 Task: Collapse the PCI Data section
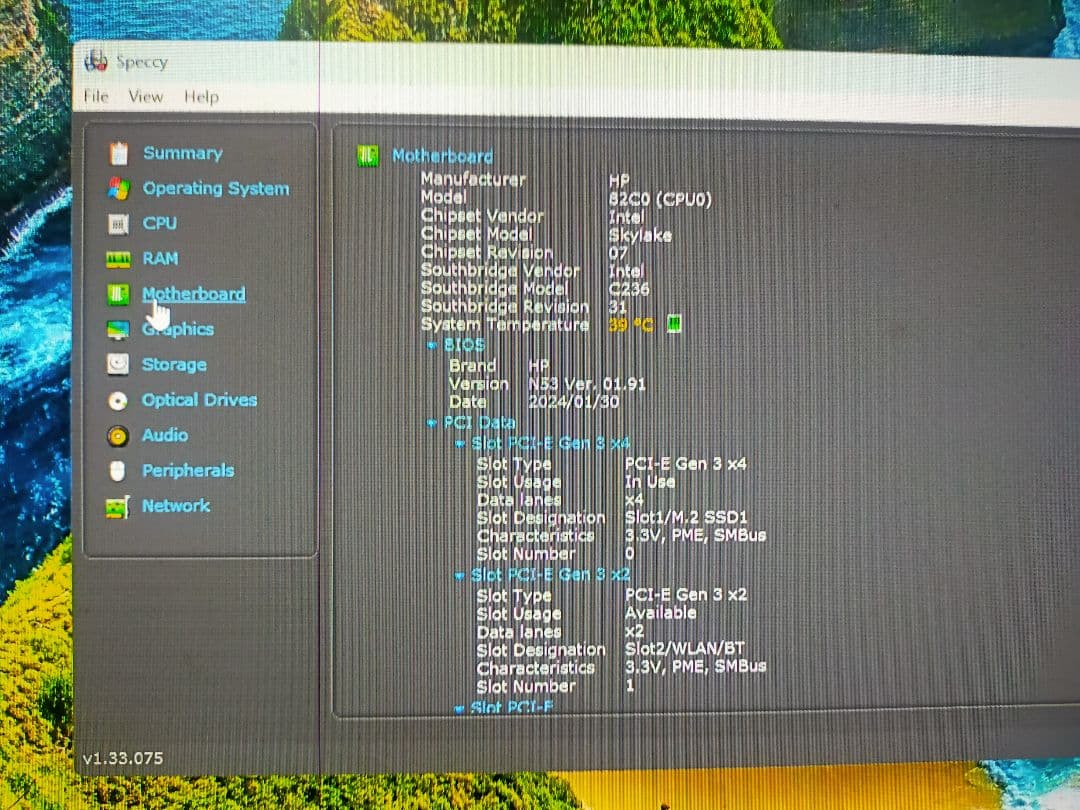click(433, 422)
